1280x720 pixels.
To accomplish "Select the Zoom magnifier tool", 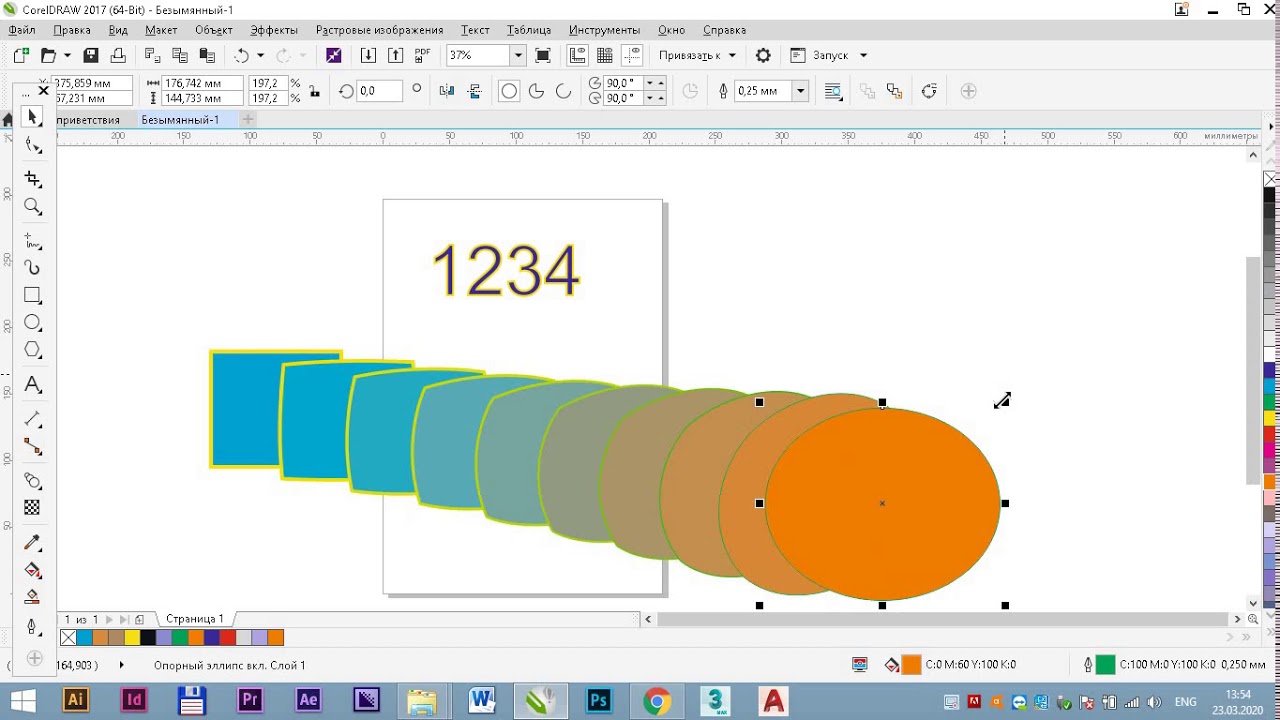I will [x=32, y=207].
